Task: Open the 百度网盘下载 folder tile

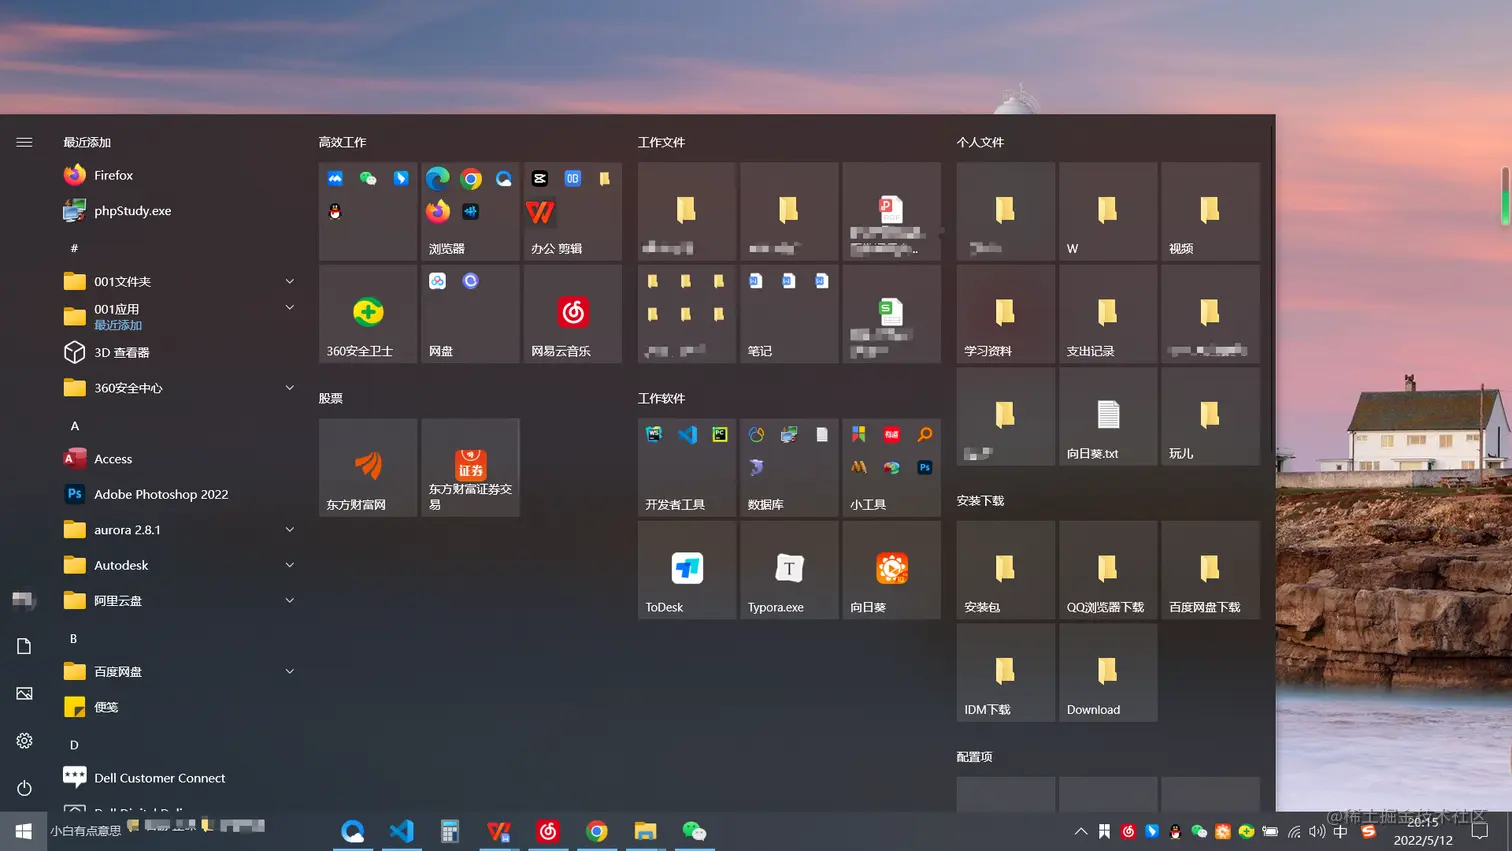Action: coord(1210,570)
